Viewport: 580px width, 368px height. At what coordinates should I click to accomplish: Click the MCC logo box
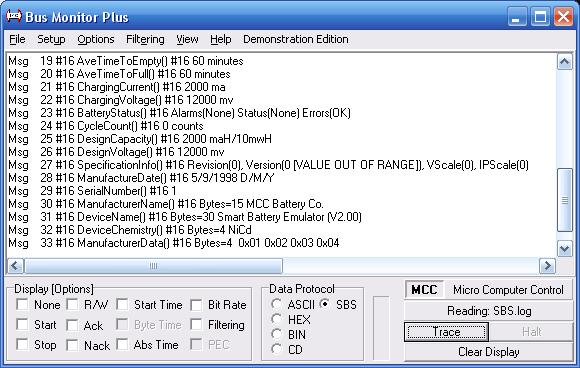[424, 290]
